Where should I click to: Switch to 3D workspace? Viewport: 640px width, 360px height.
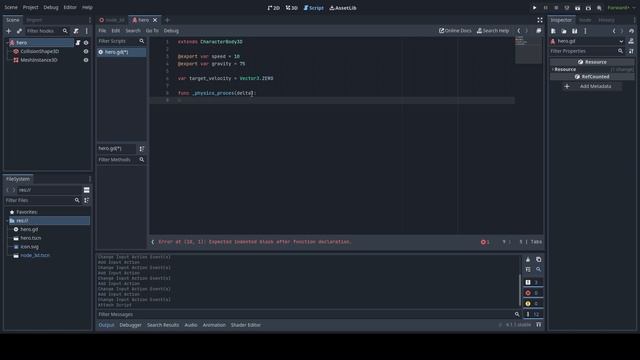291,8
